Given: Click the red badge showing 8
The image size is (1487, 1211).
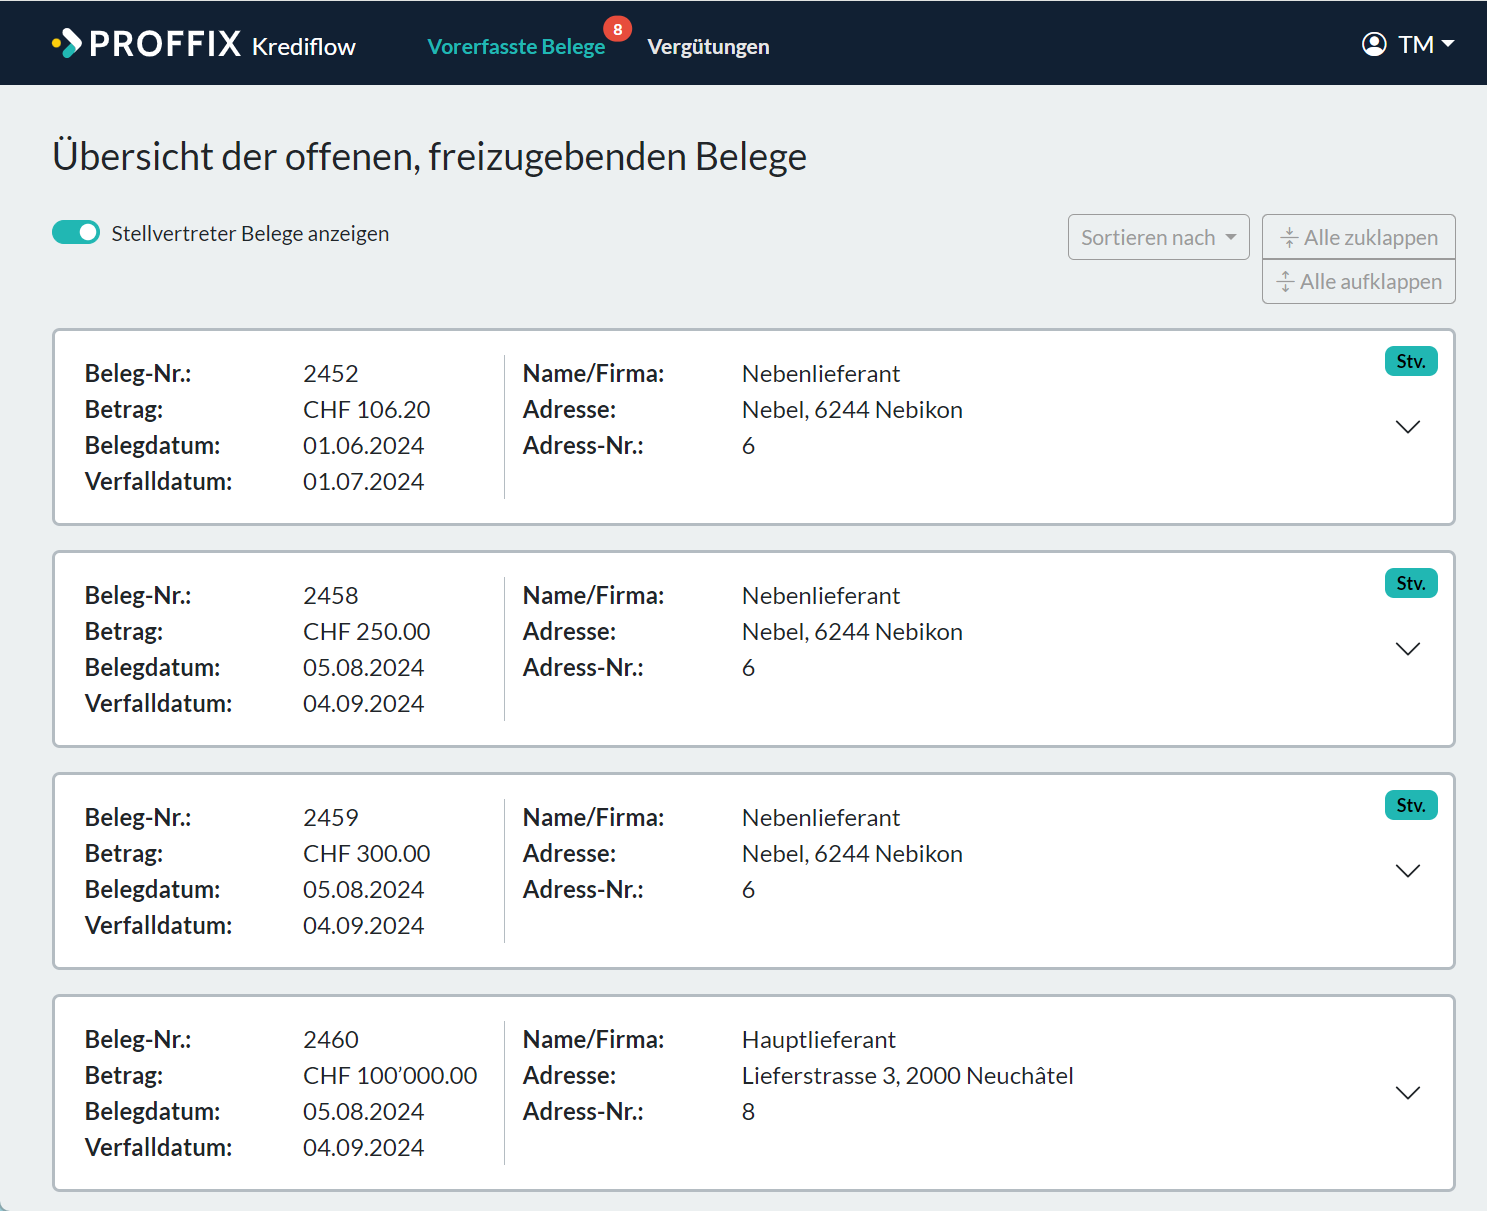Looking at the screenshot, I should (618, 29).
